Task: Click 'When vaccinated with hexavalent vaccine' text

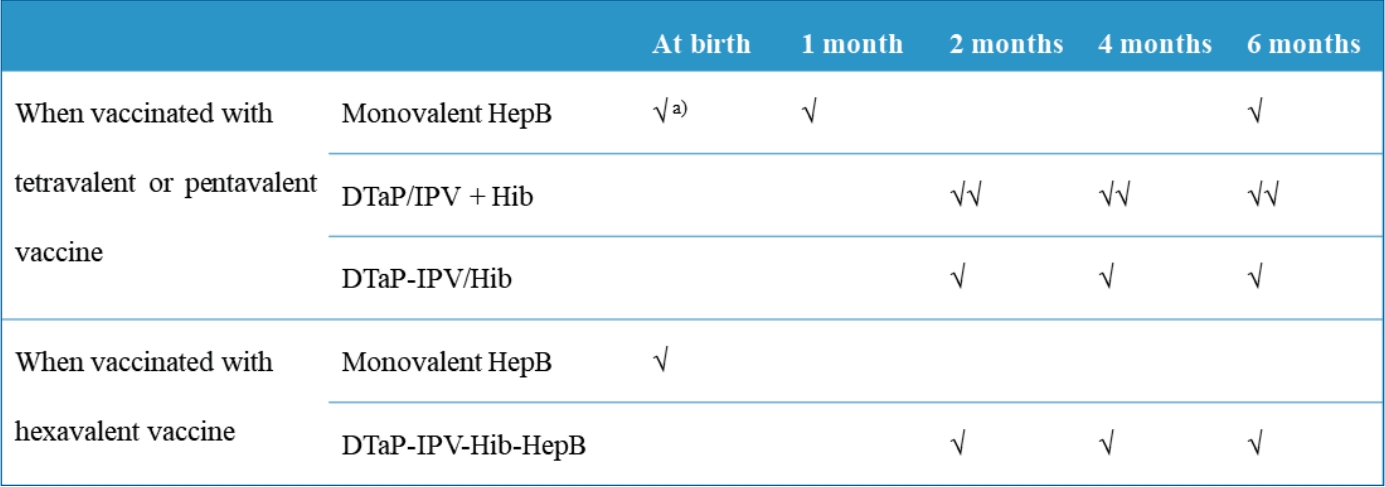Action: pos(144,397)
